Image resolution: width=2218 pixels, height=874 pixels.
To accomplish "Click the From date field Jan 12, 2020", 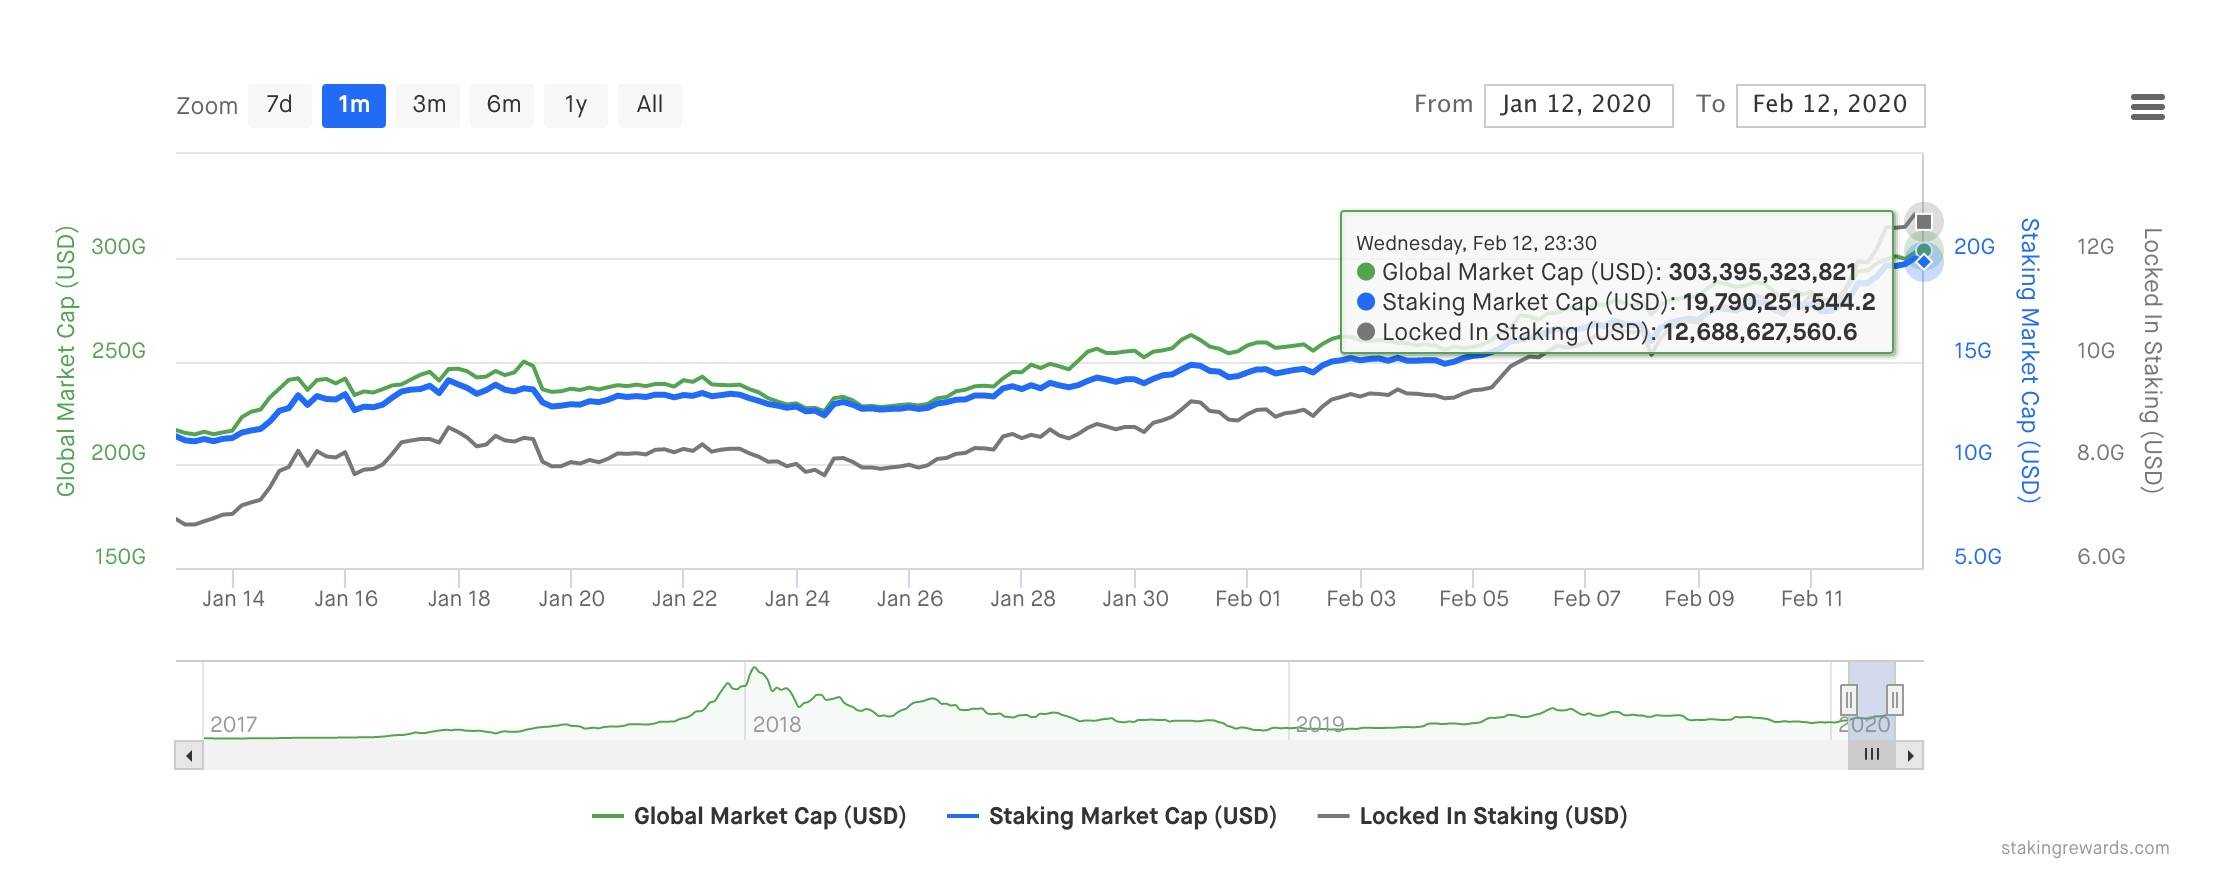I will pos(1578,105).
